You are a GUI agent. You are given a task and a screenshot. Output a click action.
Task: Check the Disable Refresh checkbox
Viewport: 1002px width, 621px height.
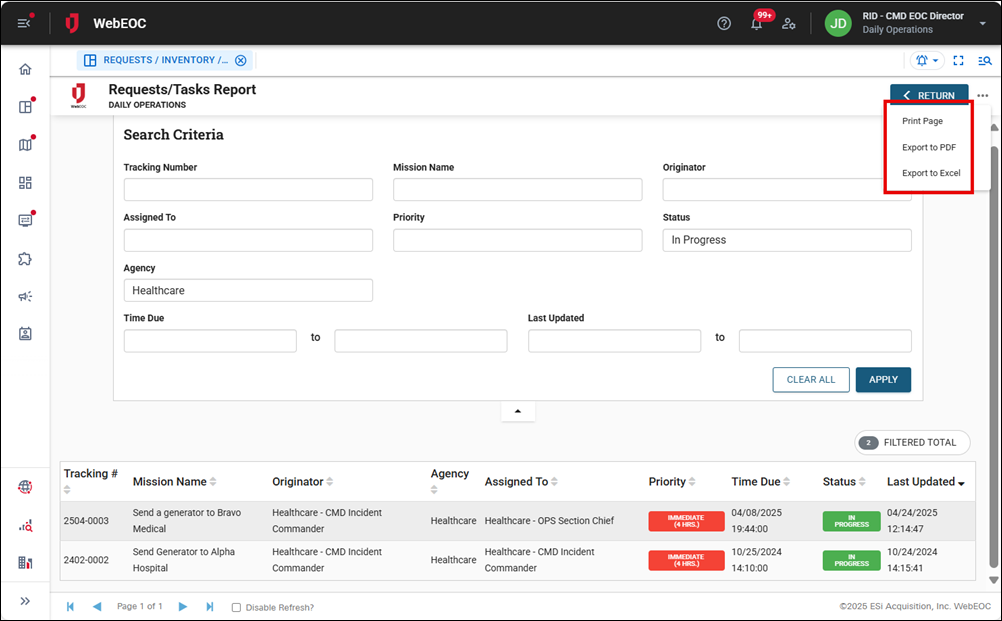click(236, 606)
